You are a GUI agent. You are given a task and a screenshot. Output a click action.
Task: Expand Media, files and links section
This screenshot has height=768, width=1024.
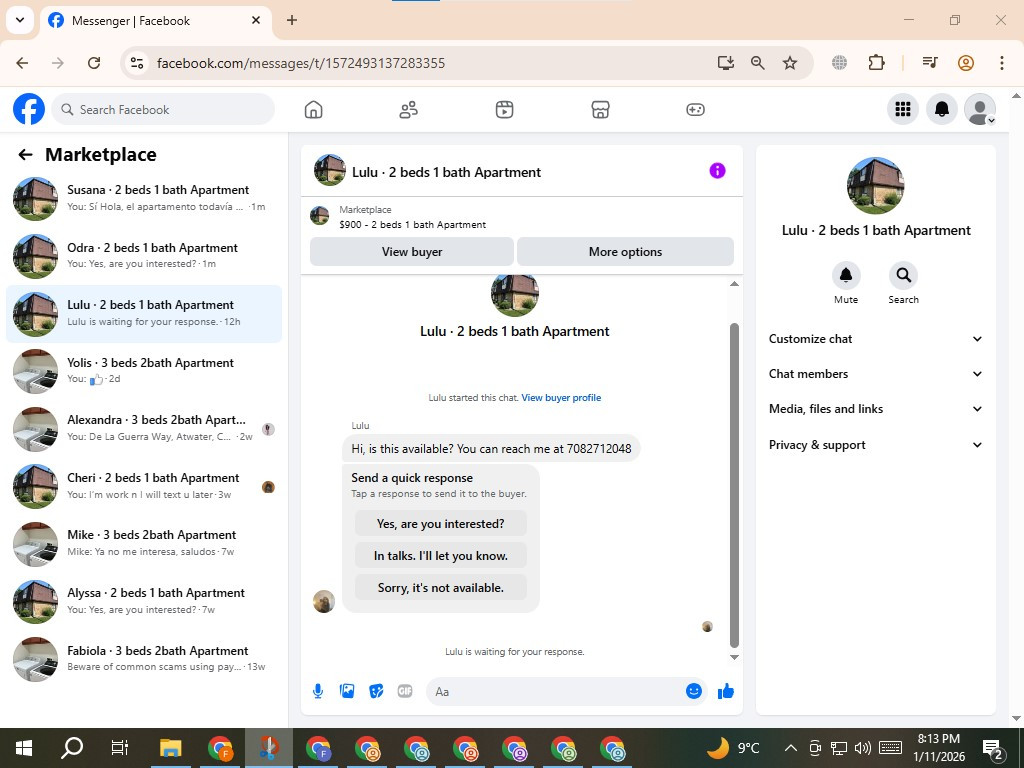876,409
